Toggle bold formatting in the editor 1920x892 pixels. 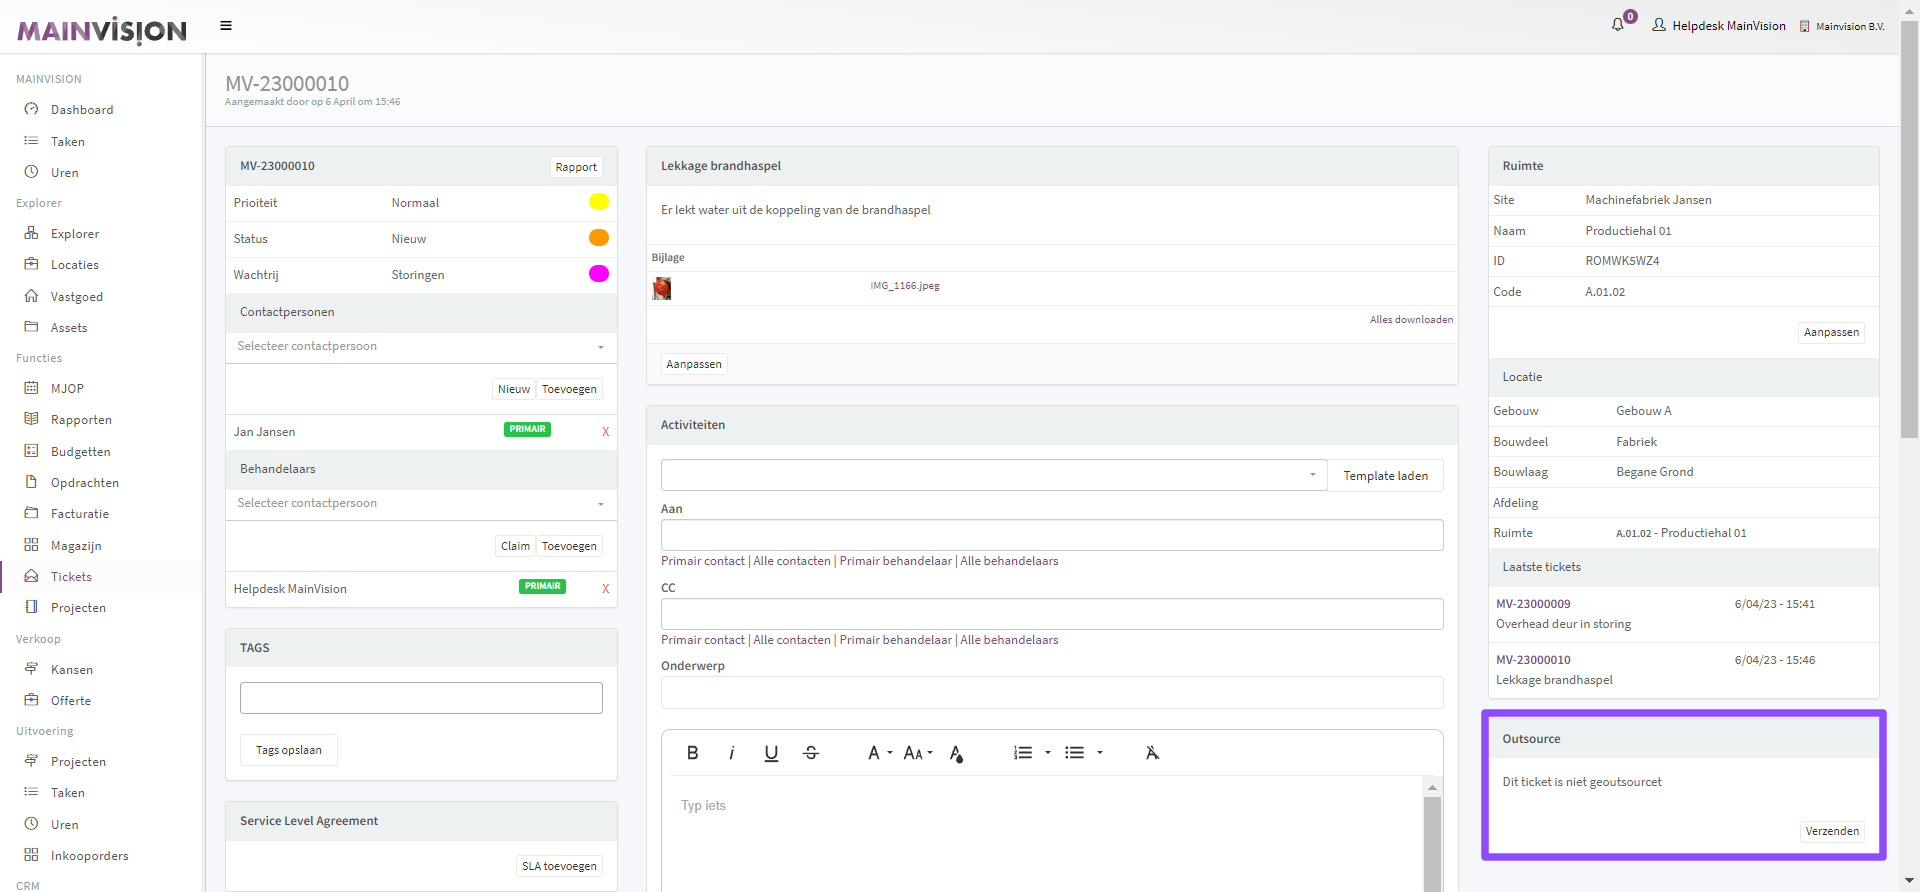[693, 753]
